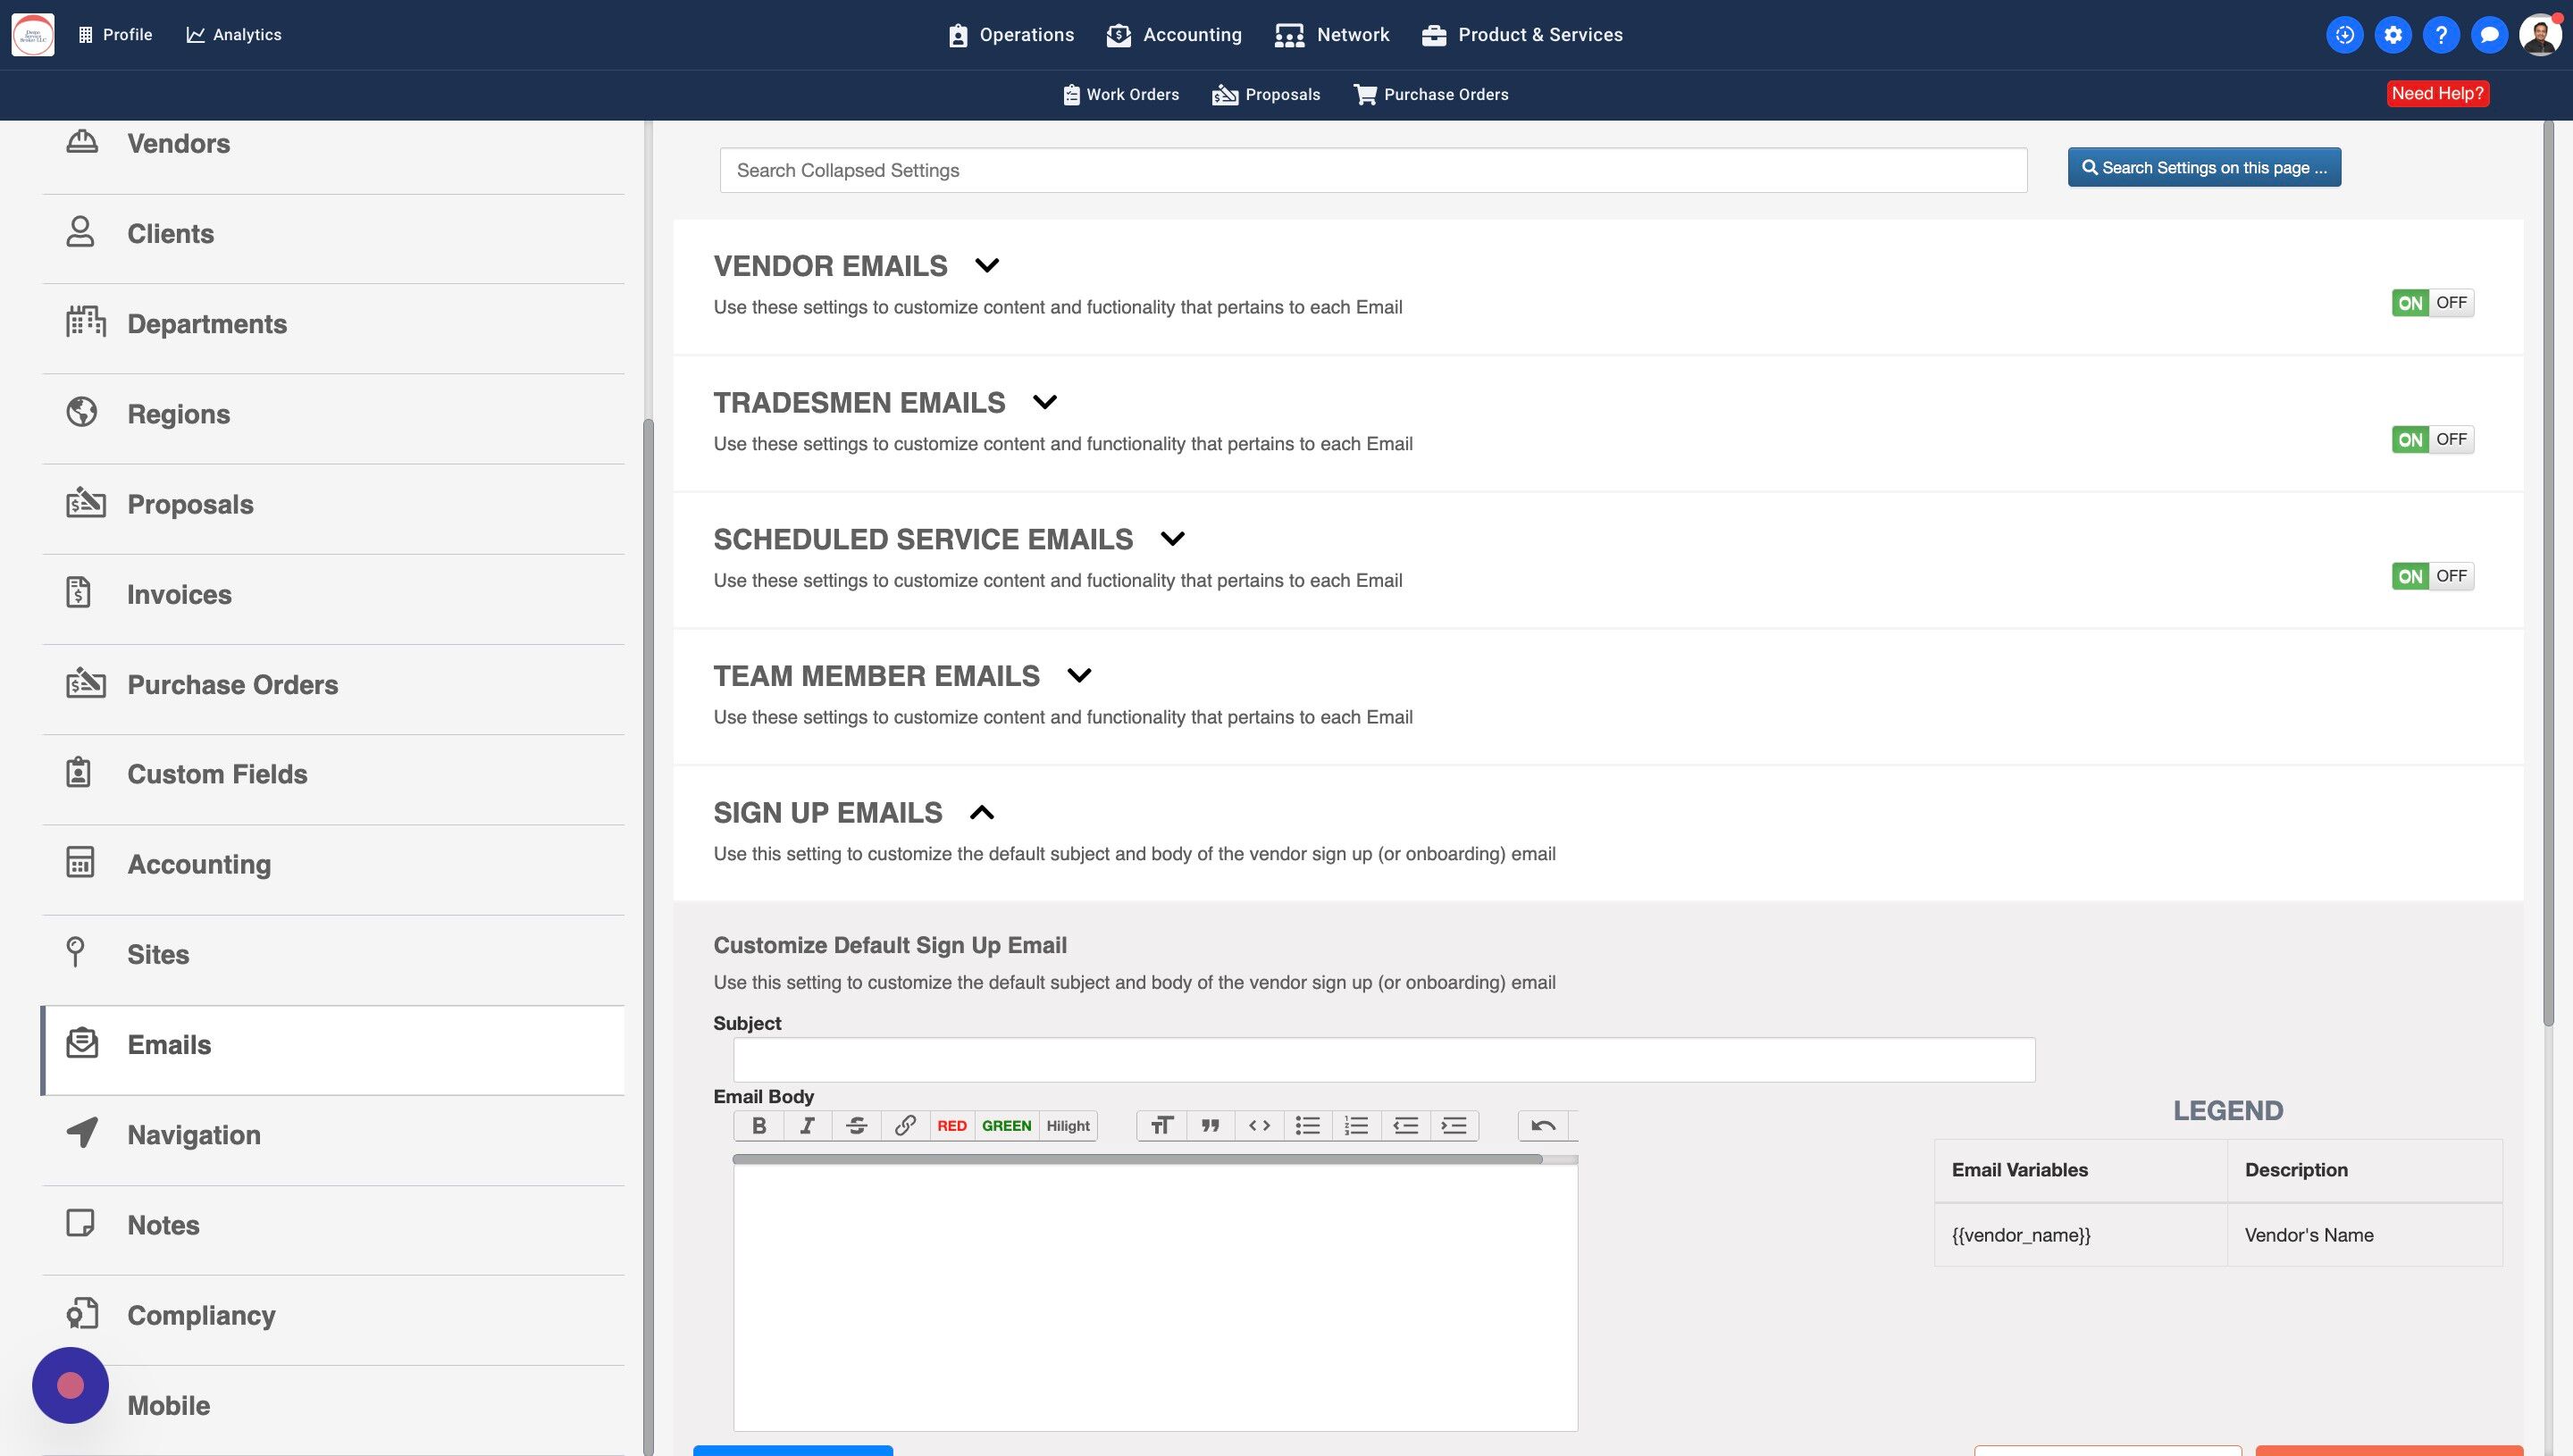Viewport: 2573px width, 1456px height.
Task: Open the settings gear icon
Action: pyautogui.click(x=2392, y=35)
